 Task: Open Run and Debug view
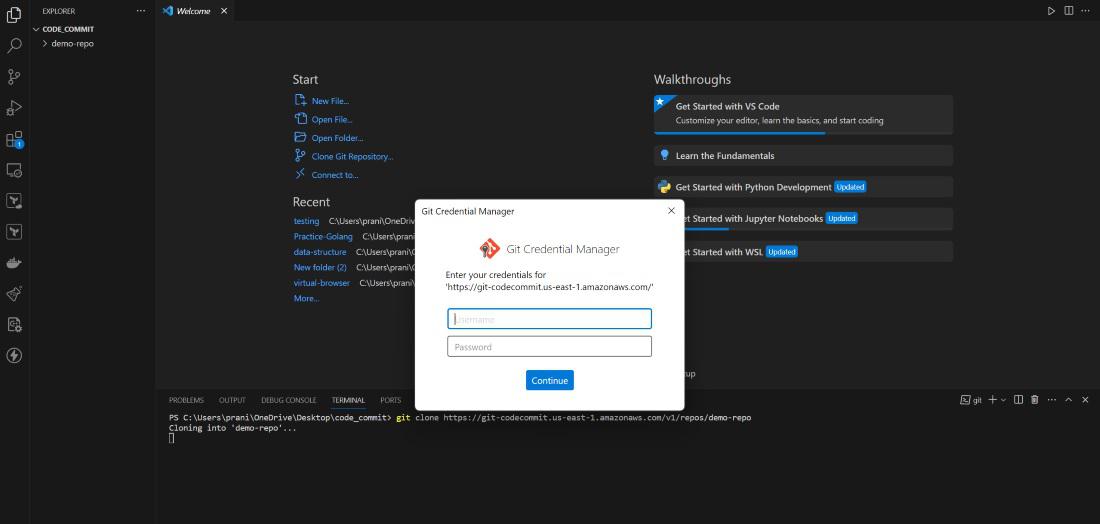click(14, 108)
